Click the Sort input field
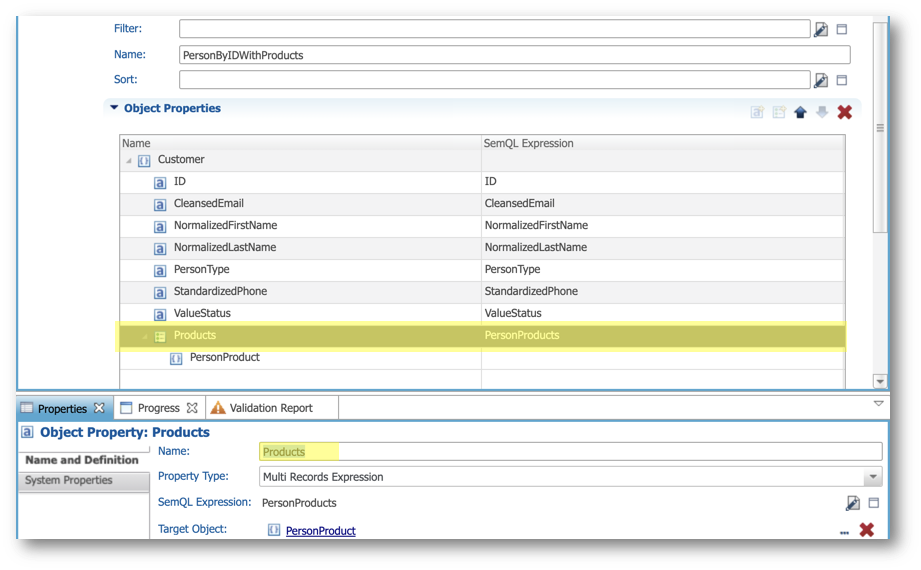The height and width of the screenshot is (570, 921). 495,80
